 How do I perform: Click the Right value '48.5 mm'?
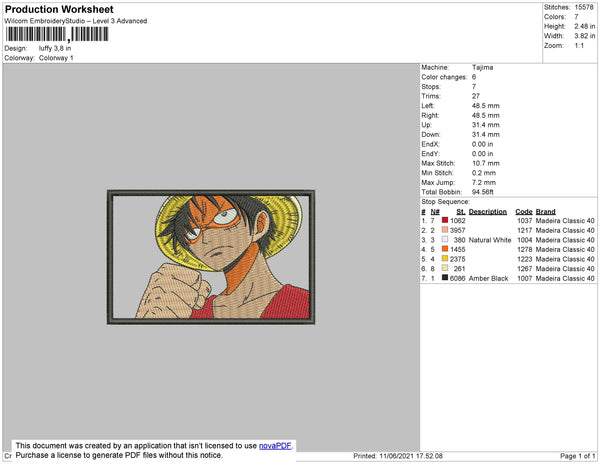pyautogui.click(x=486, y=116)
